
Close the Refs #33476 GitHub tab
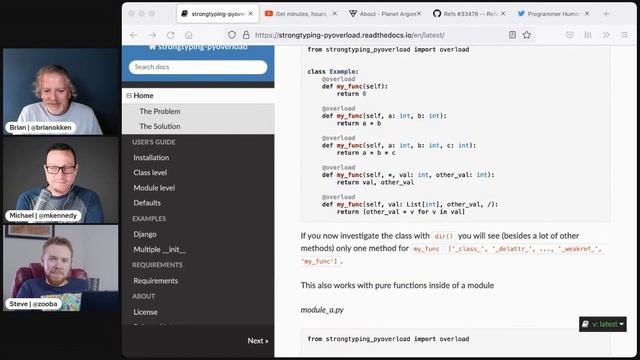click(503, 14)
